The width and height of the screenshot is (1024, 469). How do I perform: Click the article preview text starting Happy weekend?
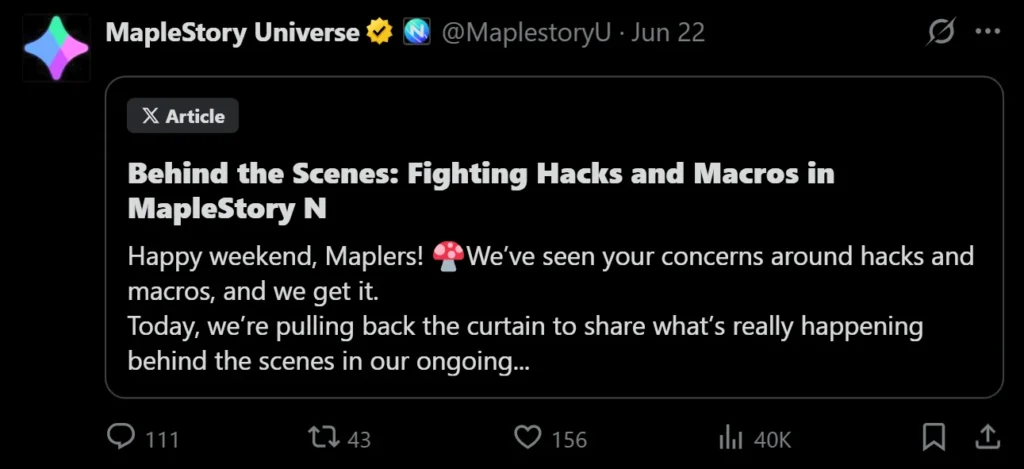point(550,308)
